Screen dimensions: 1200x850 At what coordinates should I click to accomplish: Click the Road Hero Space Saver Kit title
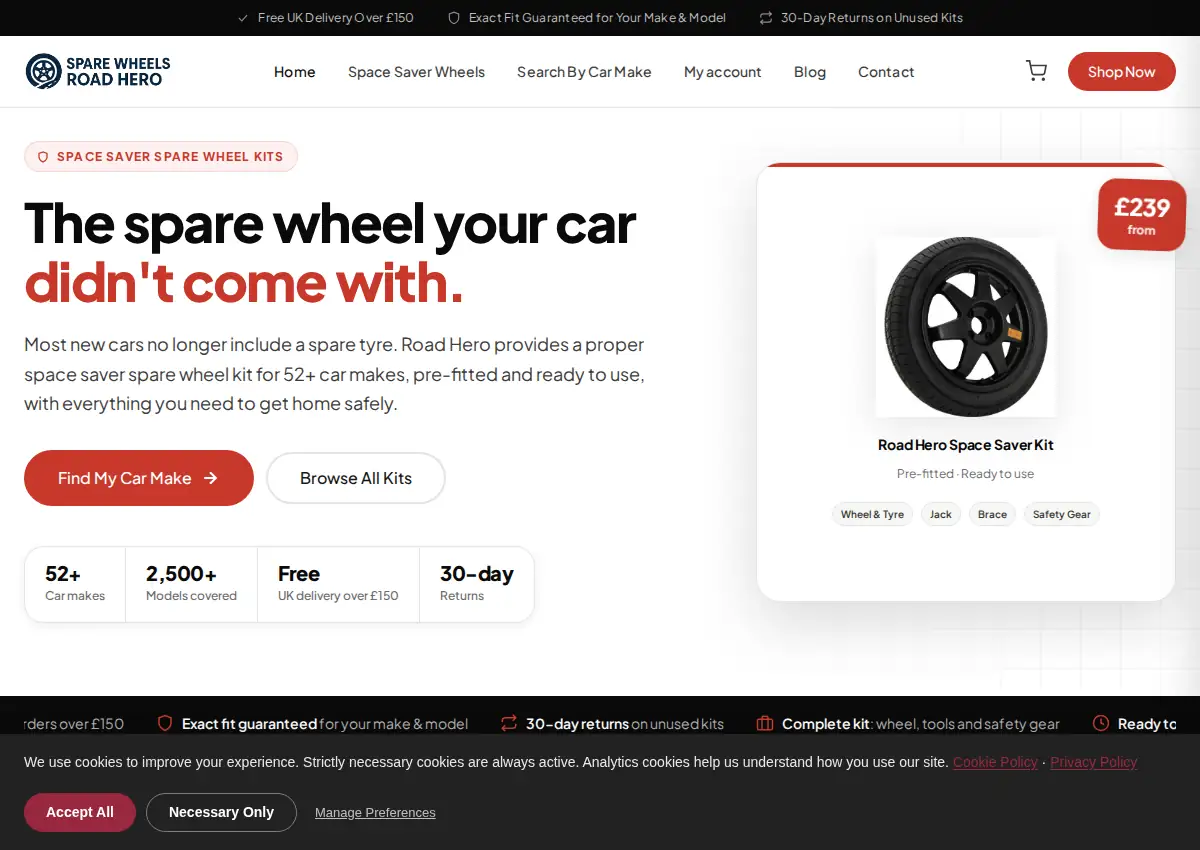pyautogui.click(x=966, y=445)
